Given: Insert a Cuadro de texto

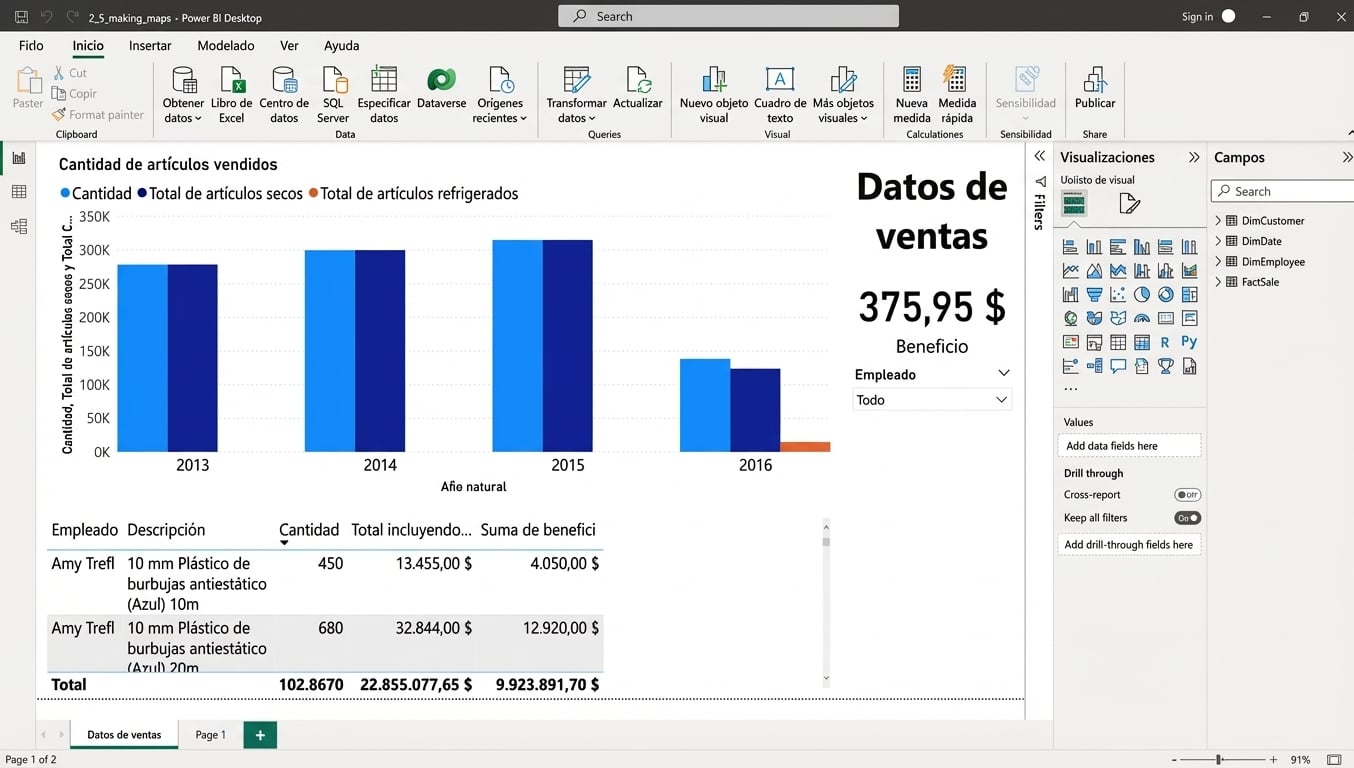Looking at the screenshot, I should tap(780, 95).
